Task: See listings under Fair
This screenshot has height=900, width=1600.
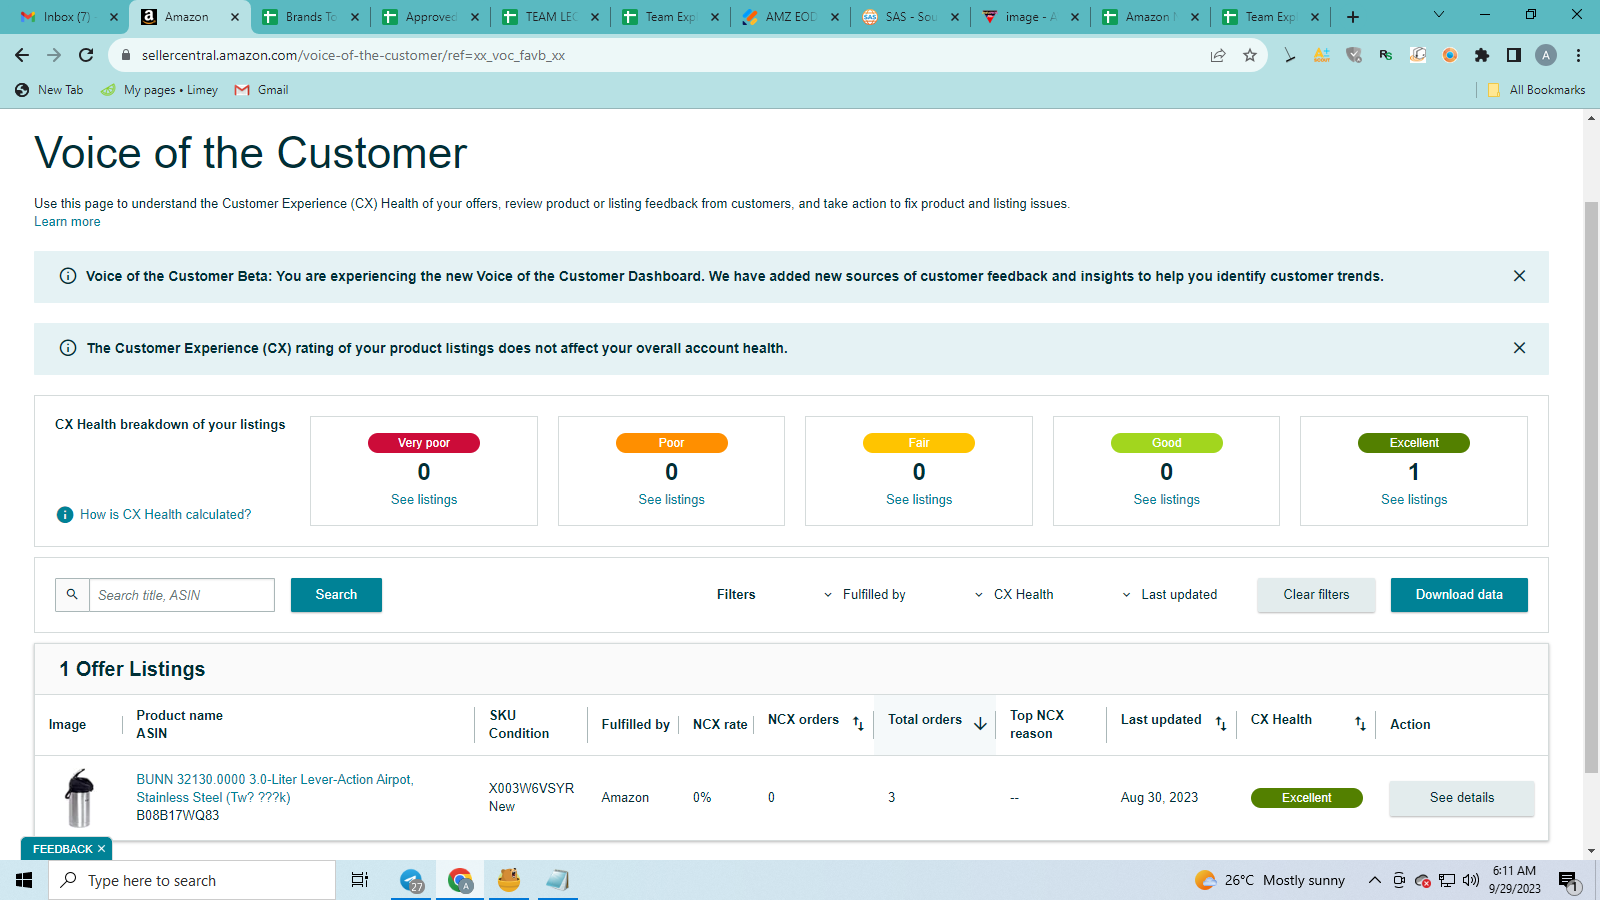Action: 919,499
